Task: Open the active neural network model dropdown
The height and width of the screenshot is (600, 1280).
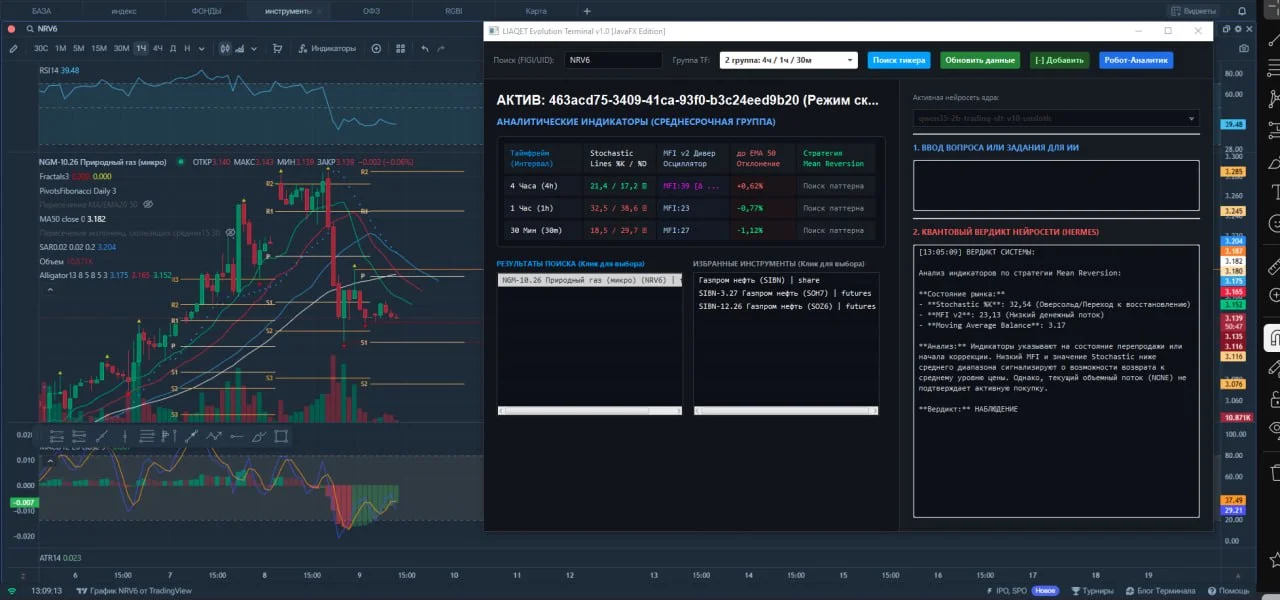Action: [x=1056, y=118]
